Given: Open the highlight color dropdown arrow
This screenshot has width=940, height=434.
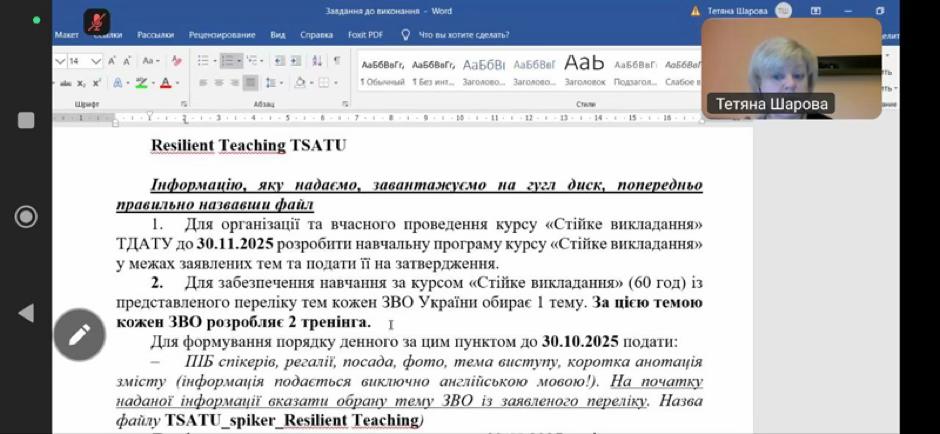Looking at the screenshot, I should [x=153, y=83].
